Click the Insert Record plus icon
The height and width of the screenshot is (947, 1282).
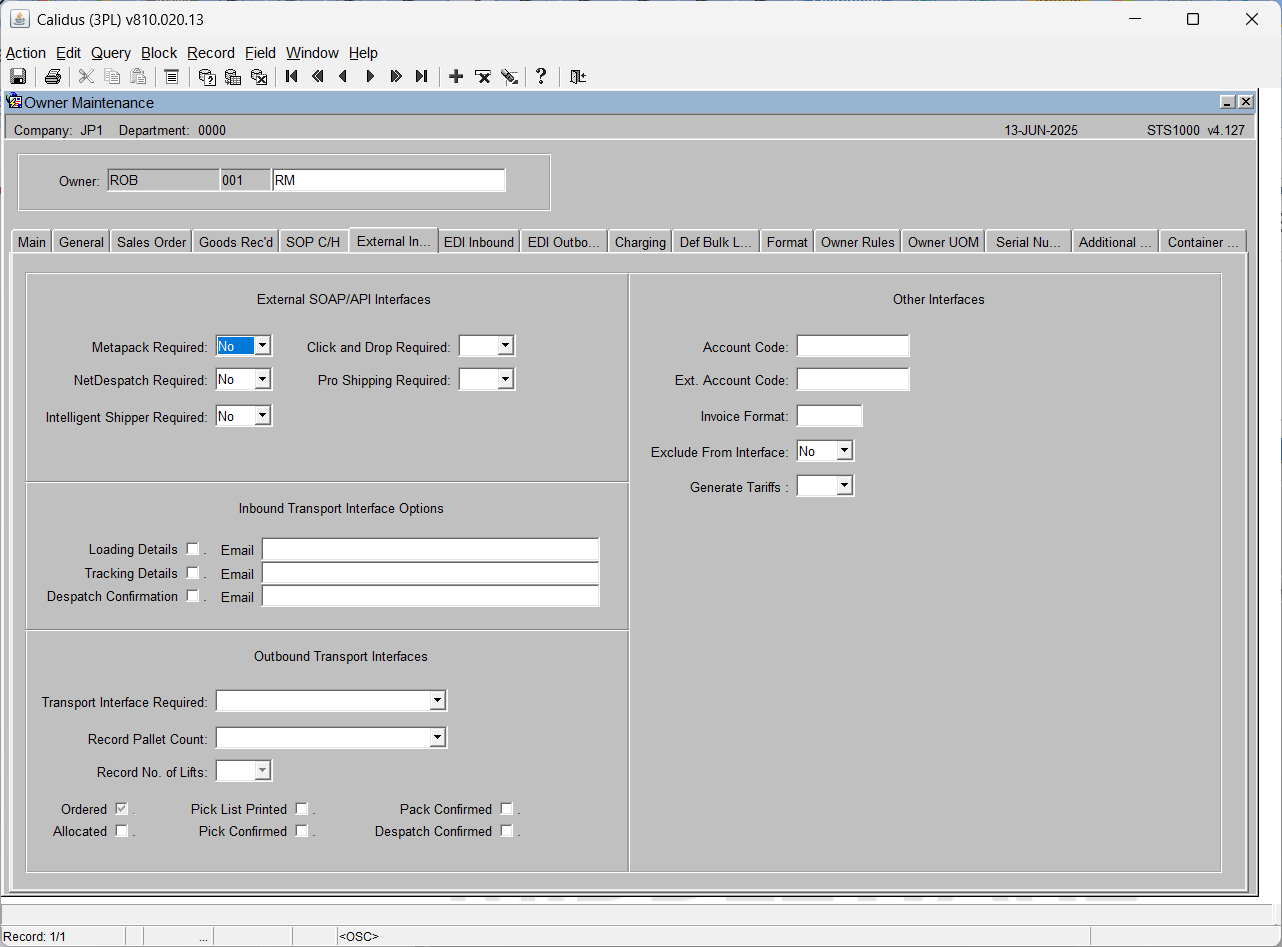click(456, 76)
